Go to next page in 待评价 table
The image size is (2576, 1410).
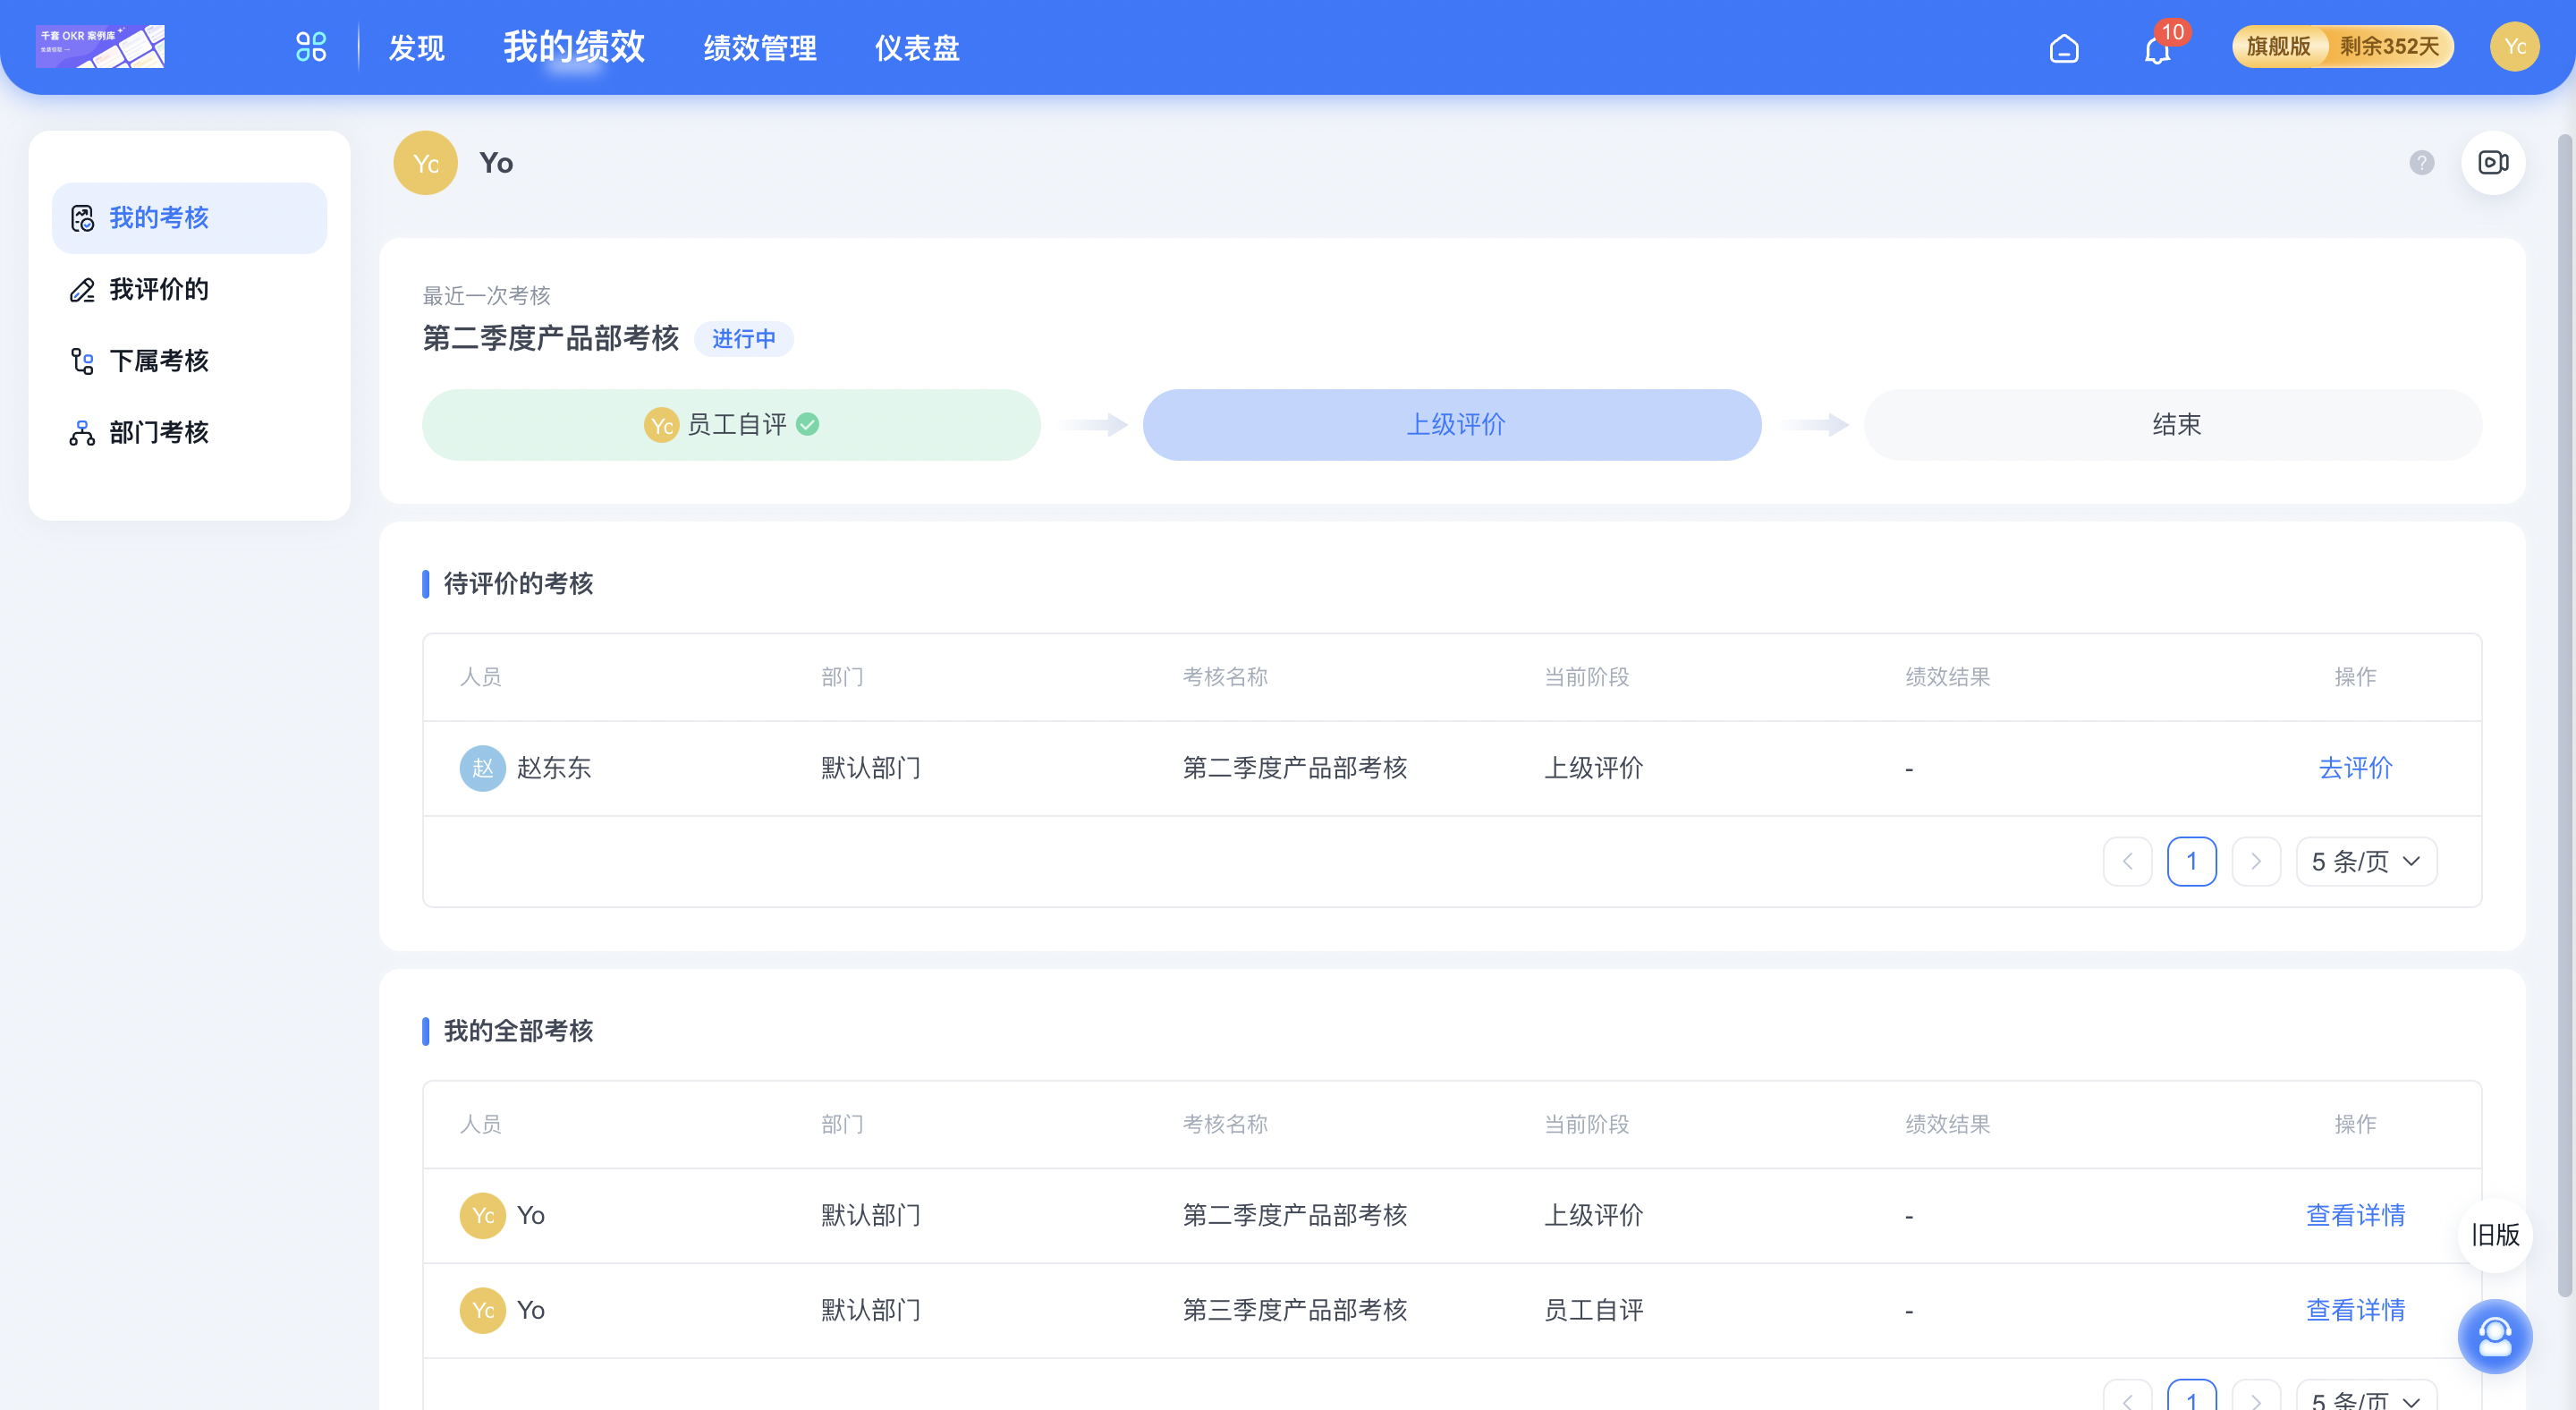click(2256, 862)
